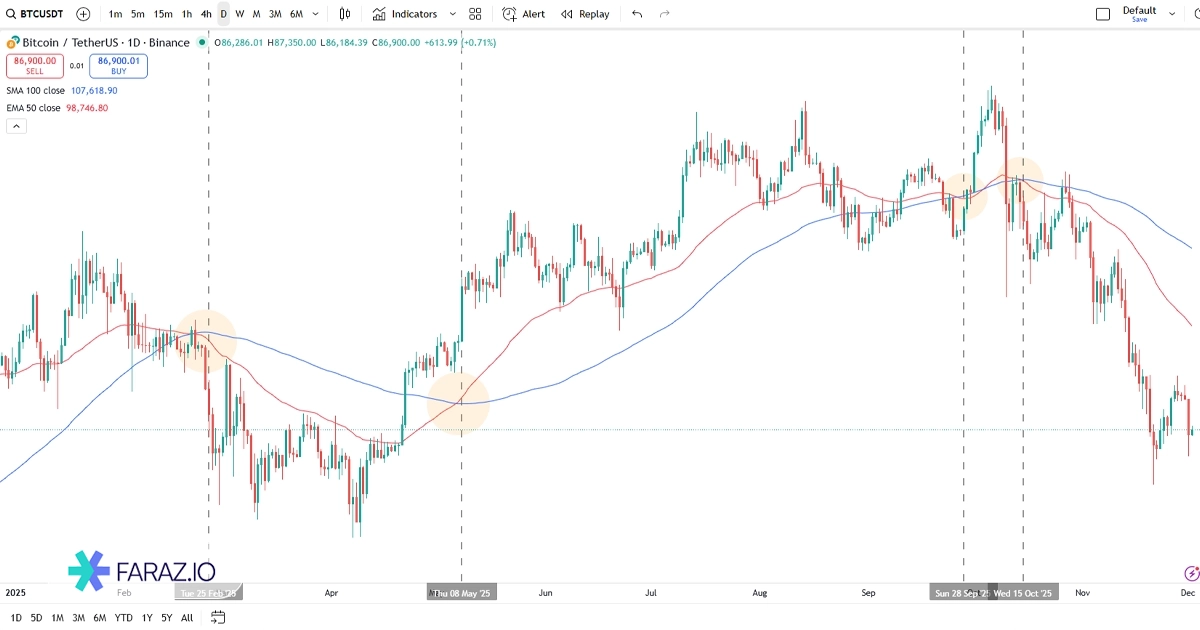Viewport: 1200px width, 630px height.
Task: Click the redo arrow icon
Action: point(665,14)
